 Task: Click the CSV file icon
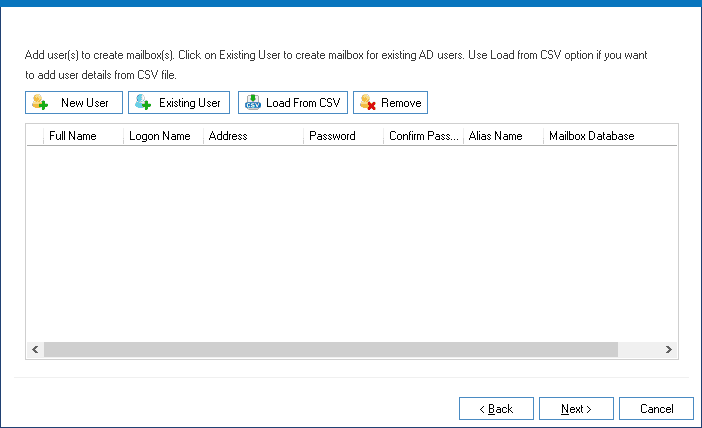pos(253,102)
